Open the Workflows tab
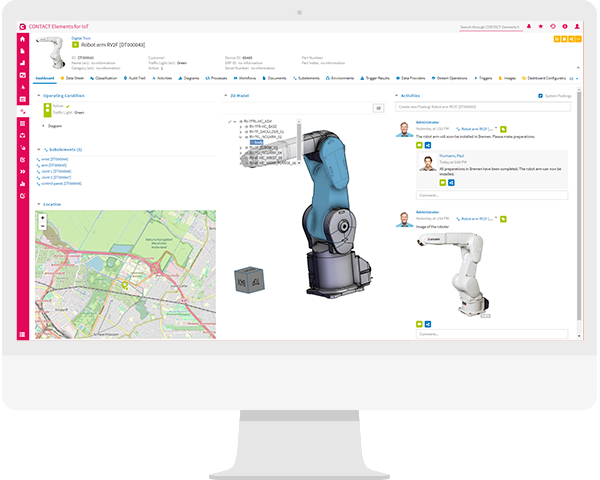The width and height of the screenshot is (600, 480). [x=245, y=78]
